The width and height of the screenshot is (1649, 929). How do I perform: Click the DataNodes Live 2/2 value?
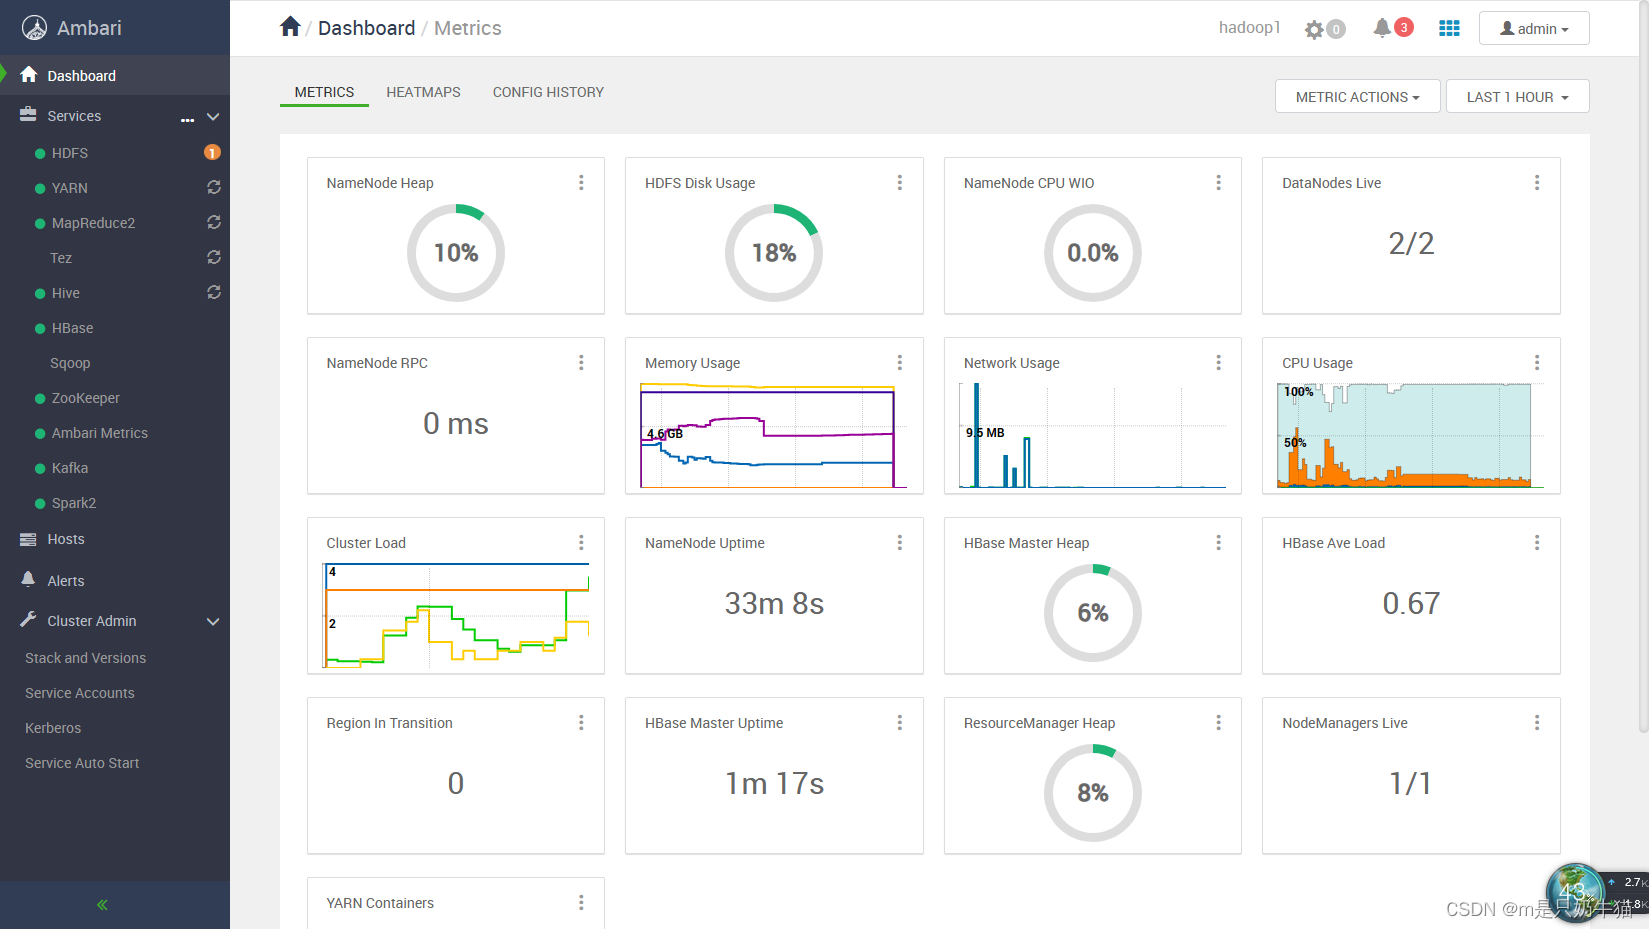pos(1411,243)
